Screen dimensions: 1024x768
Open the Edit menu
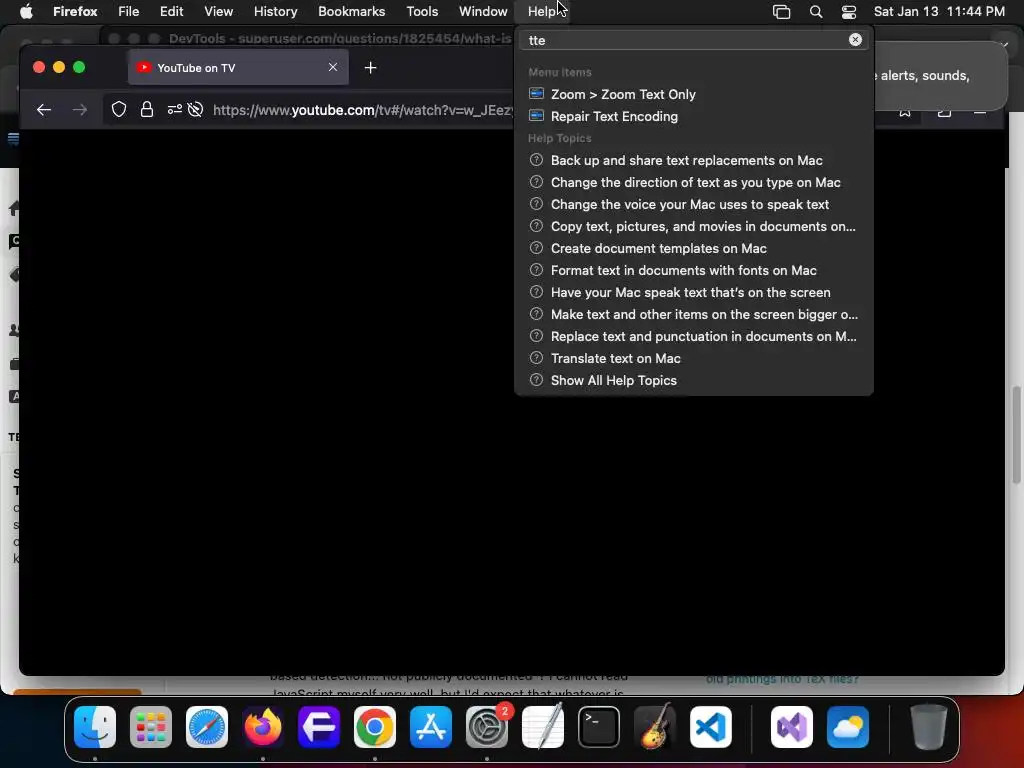pyautogui.click(x=172, y=11)
